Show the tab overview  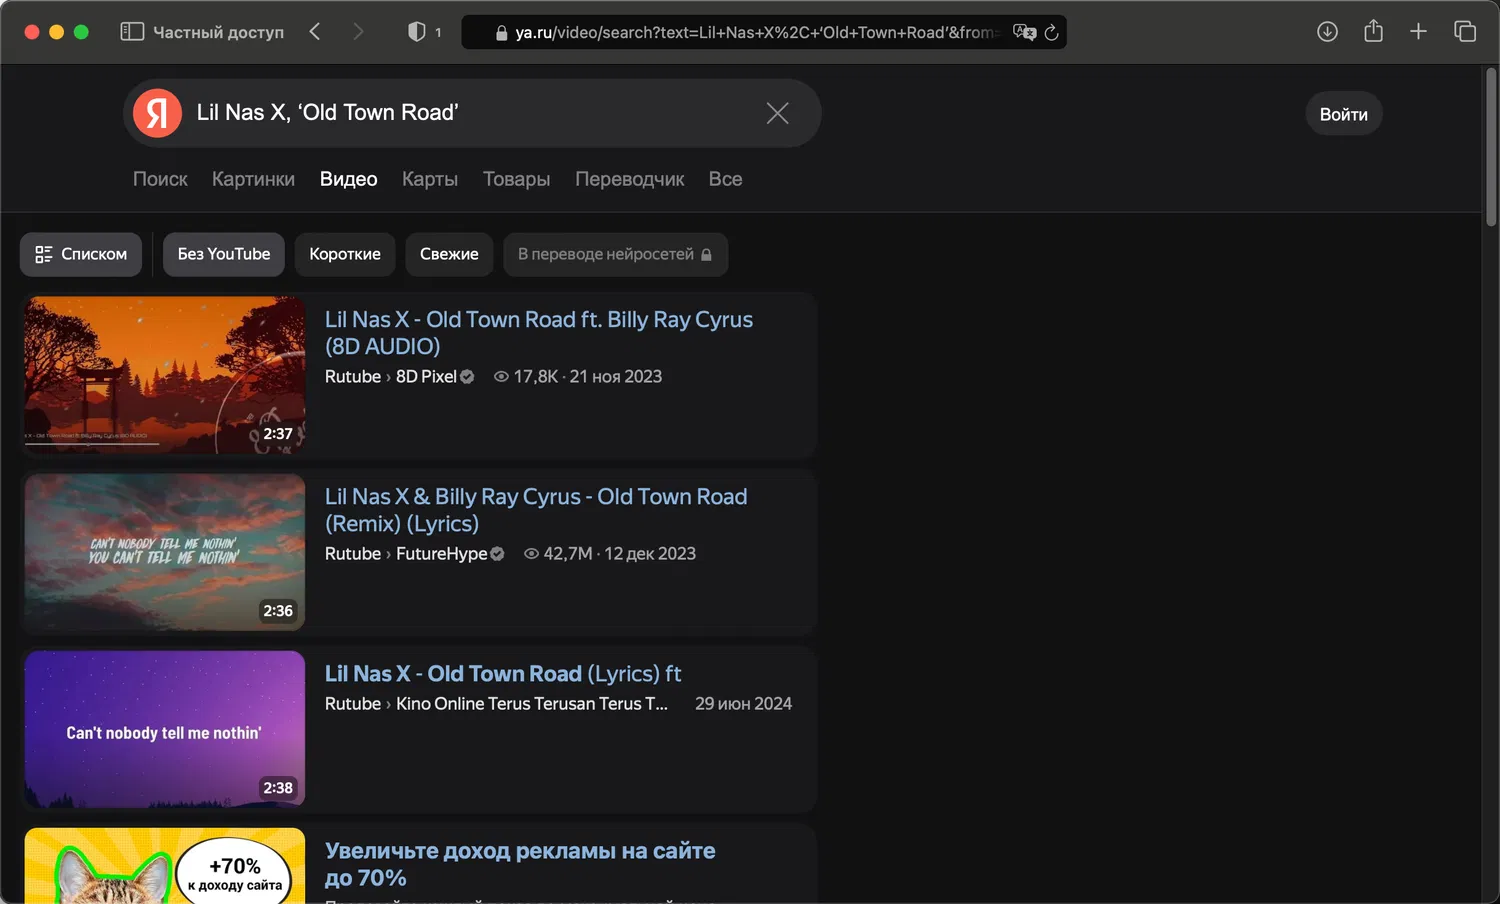(1464, 32)
